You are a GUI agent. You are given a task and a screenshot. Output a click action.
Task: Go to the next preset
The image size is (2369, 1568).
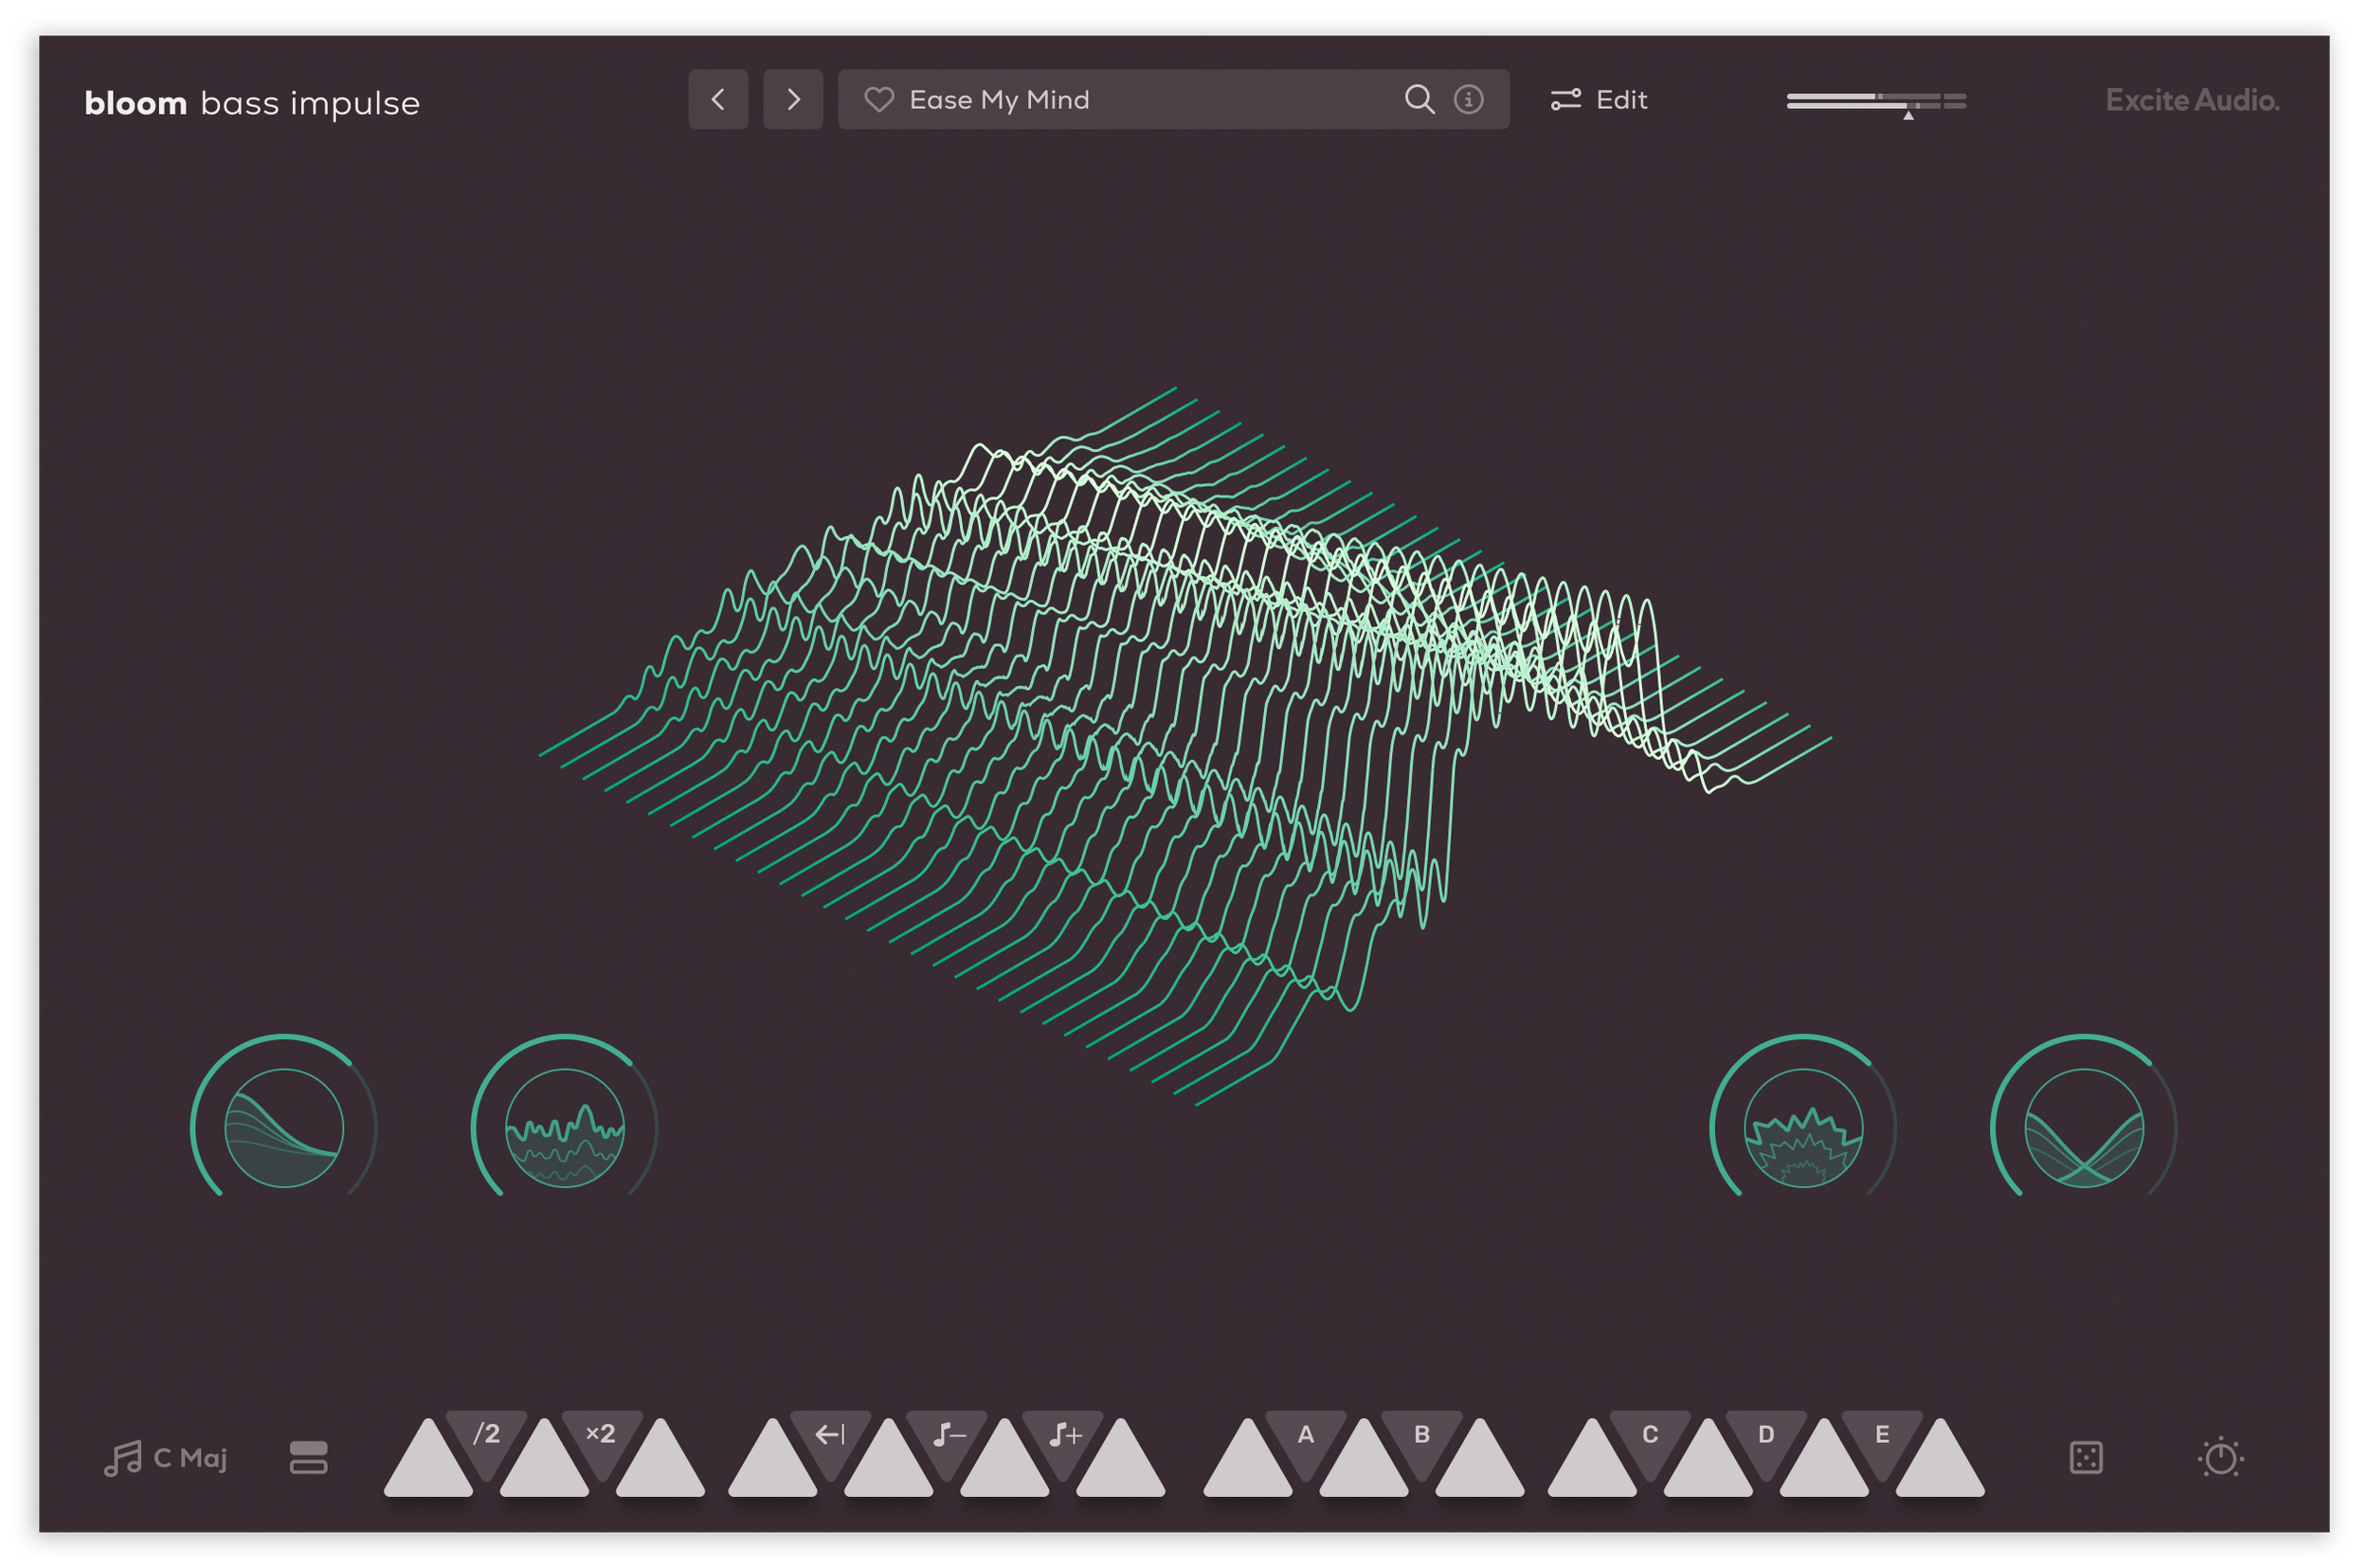[792, 99]
